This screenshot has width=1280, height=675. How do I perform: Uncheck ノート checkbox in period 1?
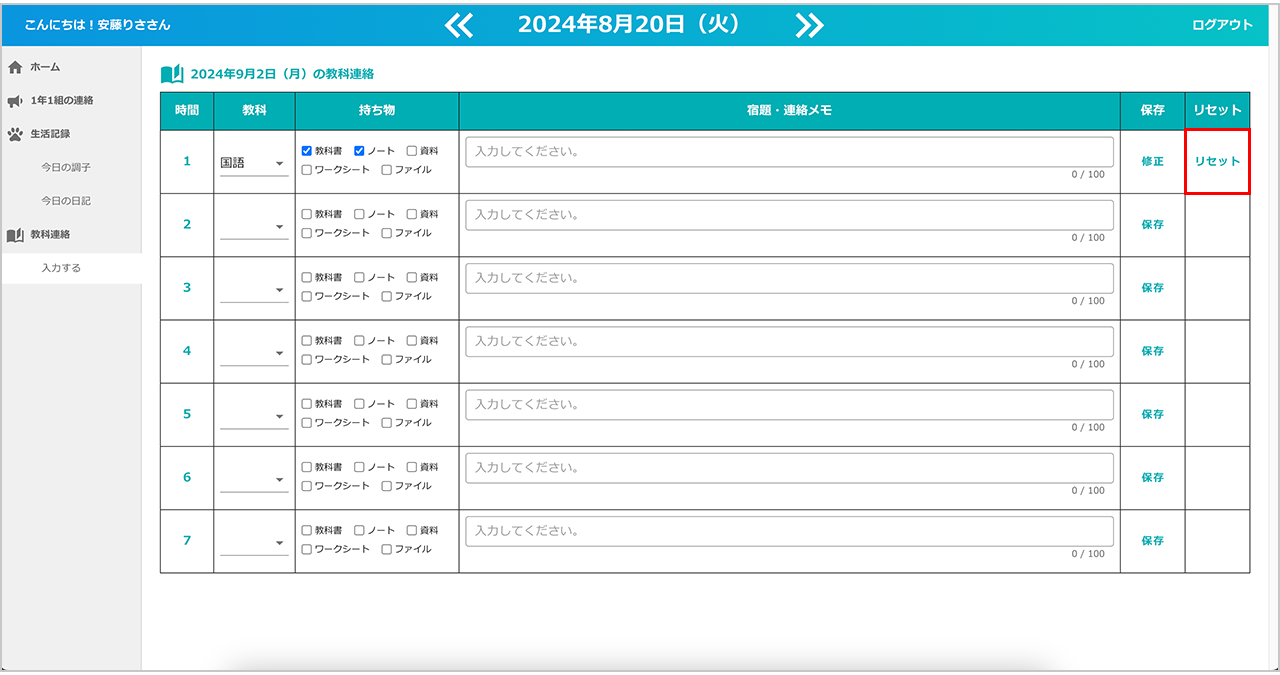359,151
